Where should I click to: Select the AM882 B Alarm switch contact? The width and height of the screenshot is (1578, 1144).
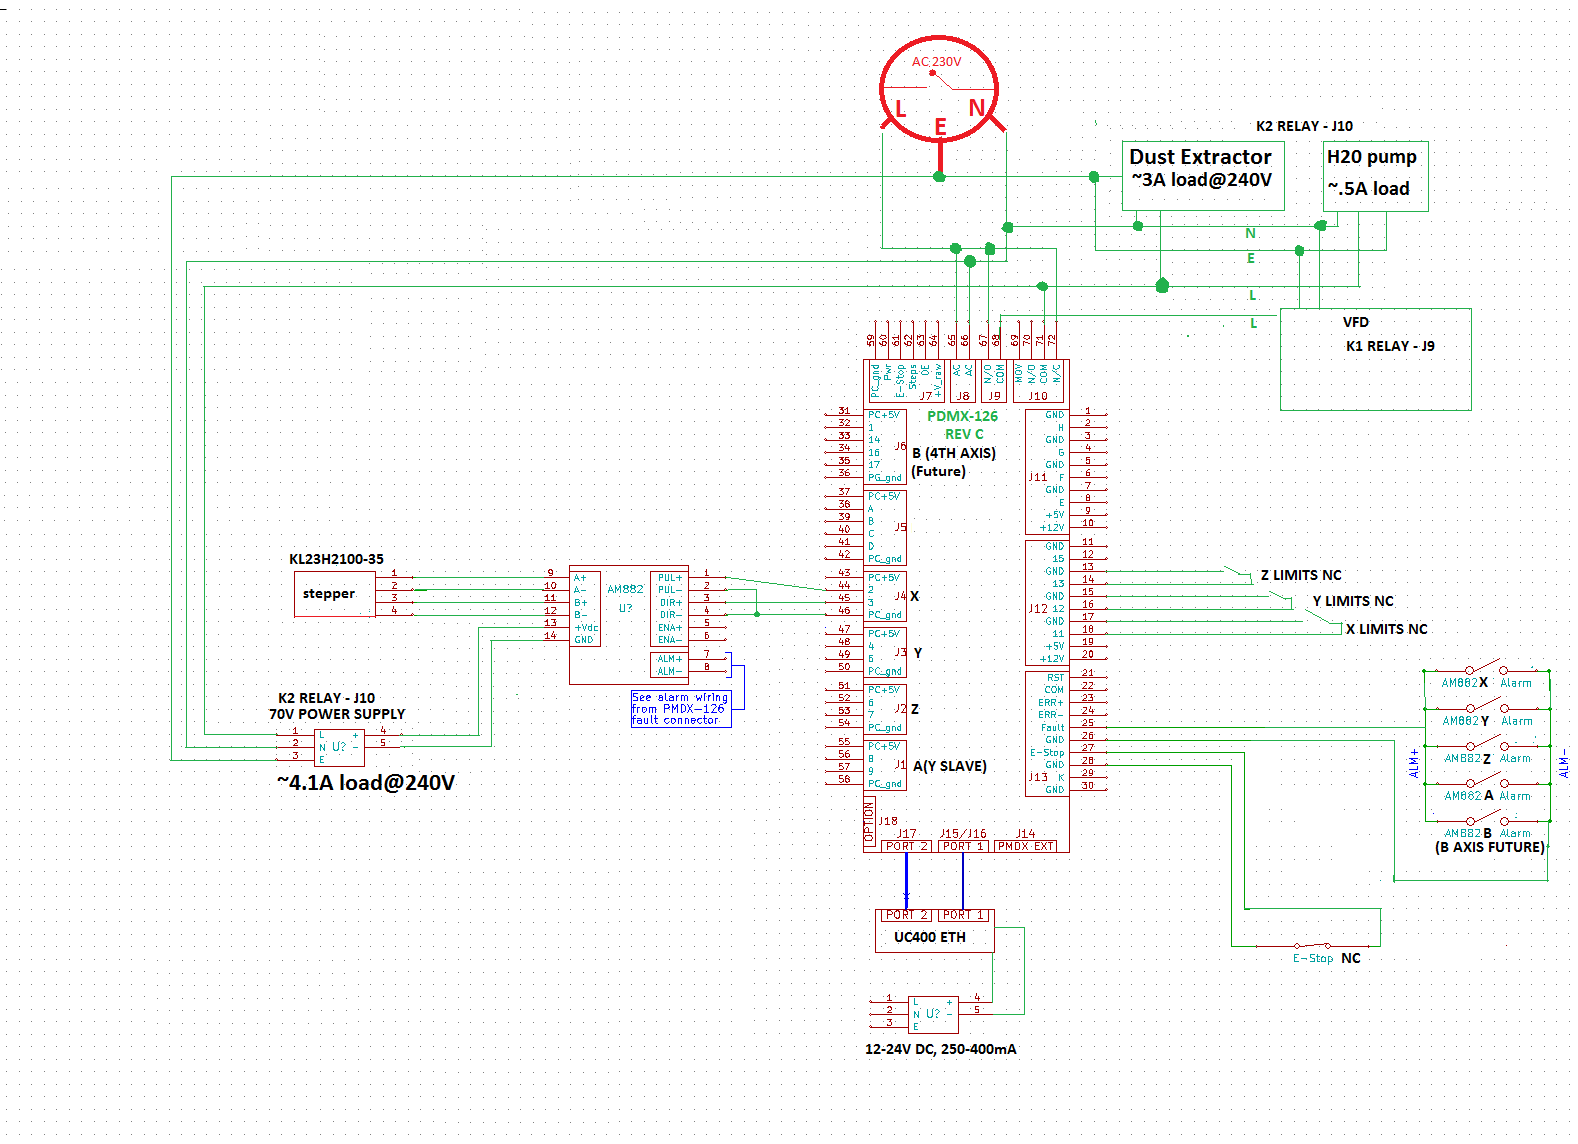pos(1486,819)
